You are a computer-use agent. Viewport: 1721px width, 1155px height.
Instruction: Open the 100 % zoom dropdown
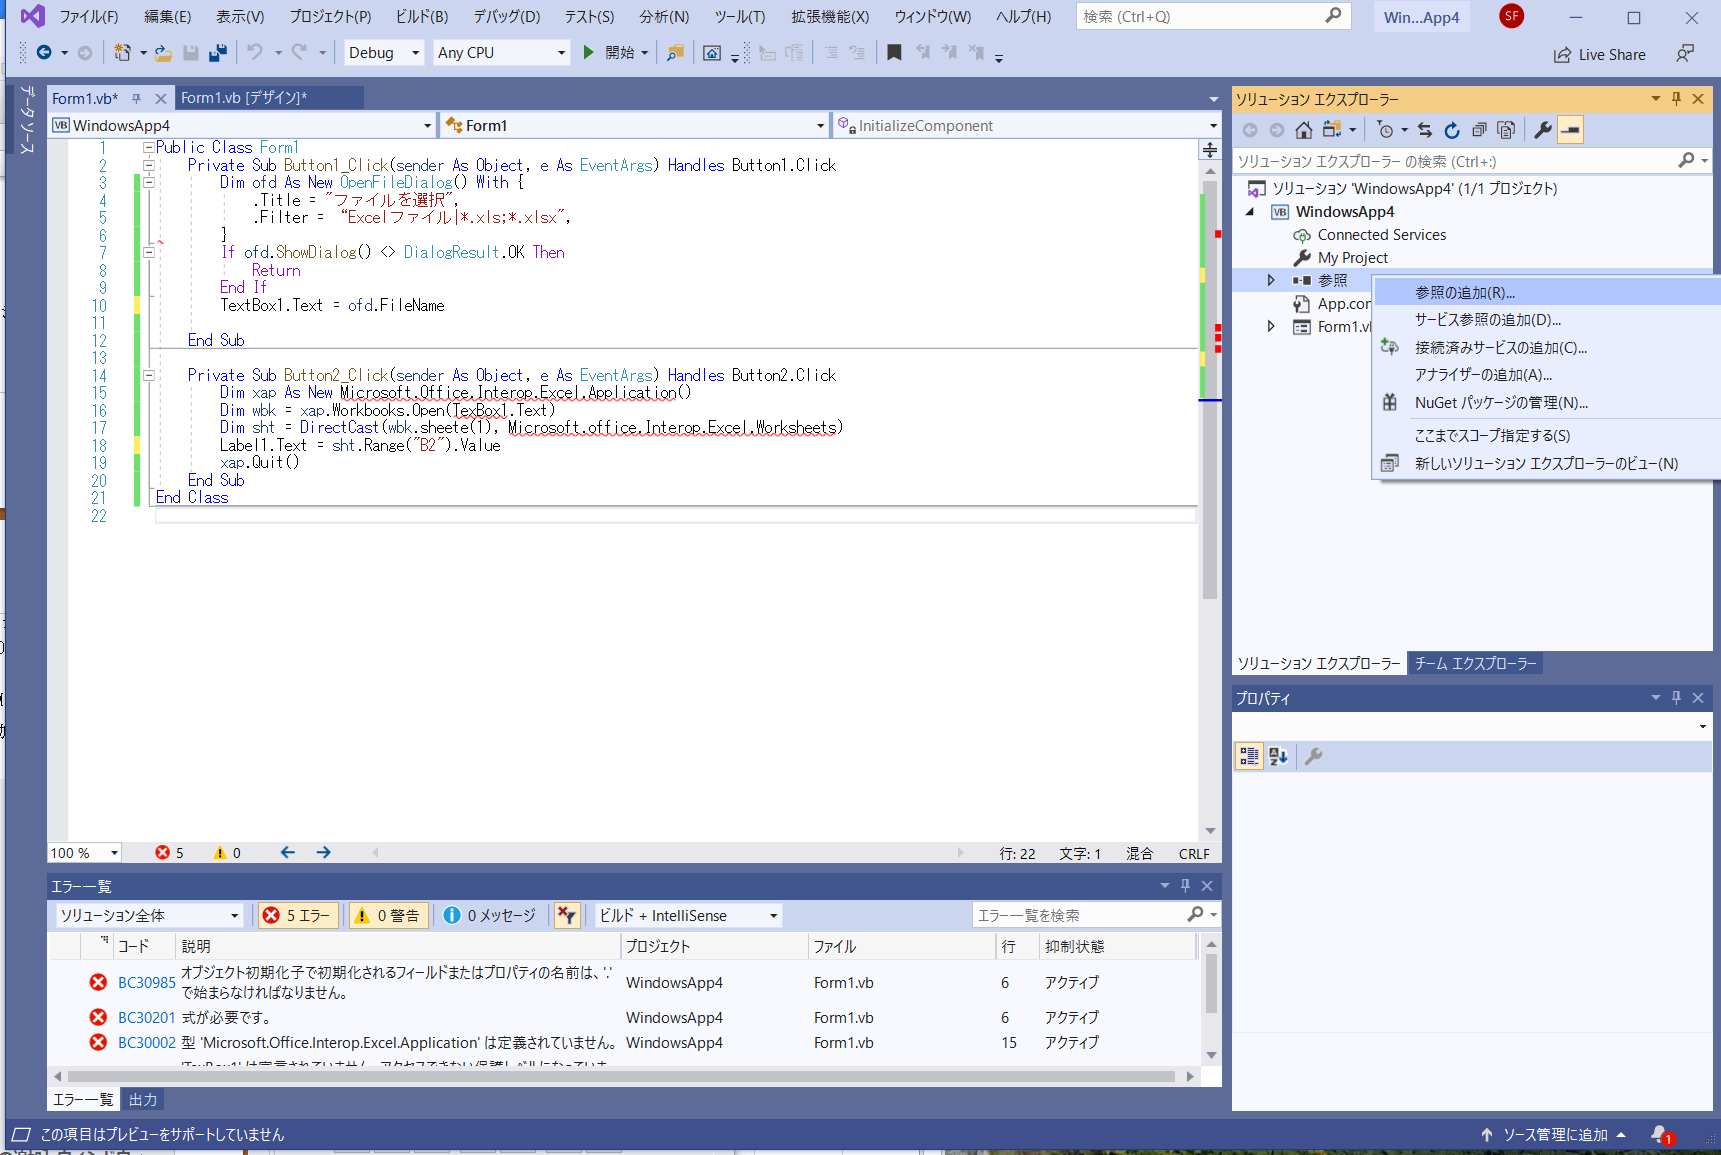85,853
